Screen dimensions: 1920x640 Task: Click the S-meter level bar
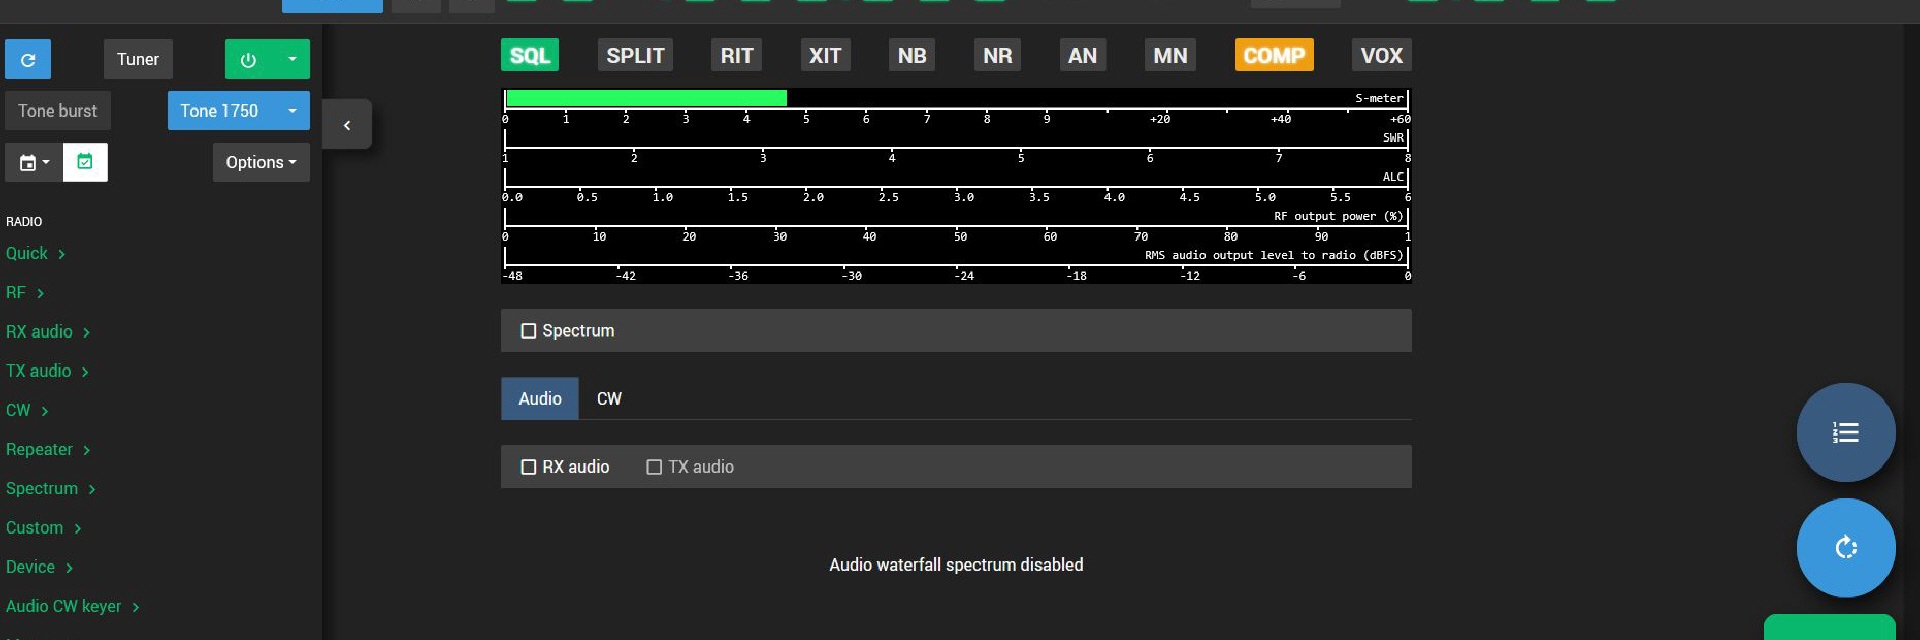click(646, 98)
